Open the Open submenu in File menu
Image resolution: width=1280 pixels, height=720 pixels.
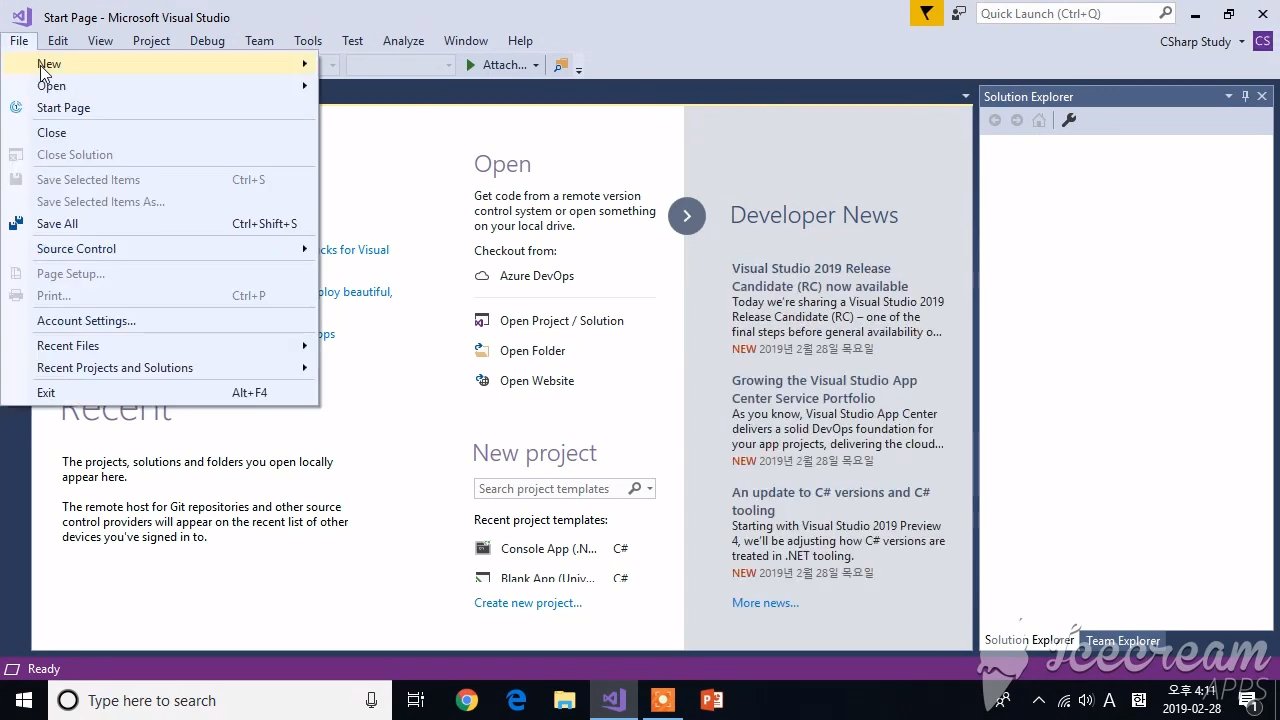(160, 86)
